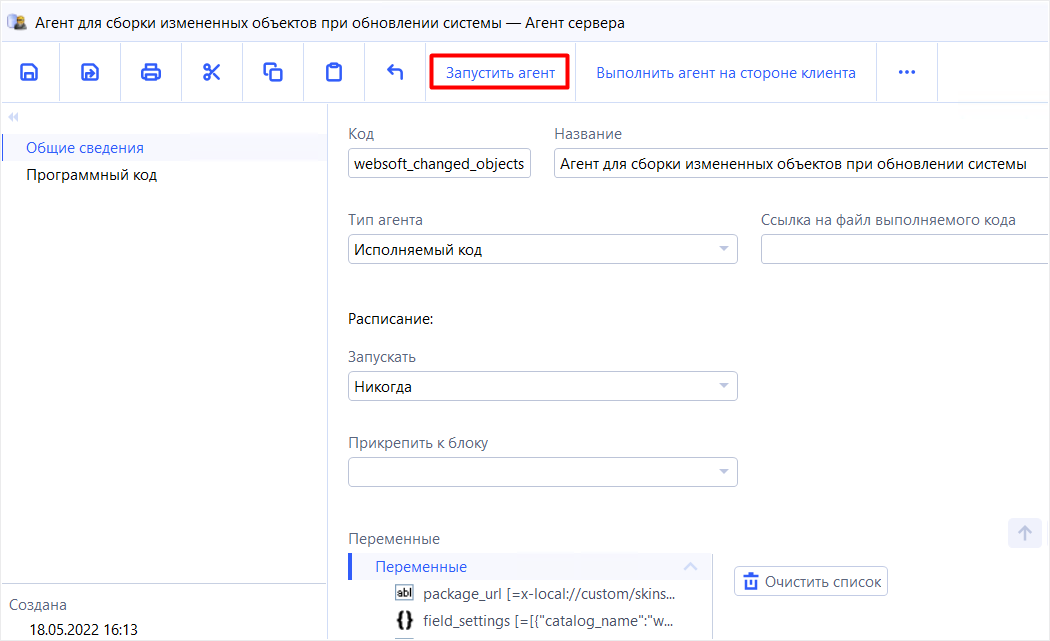Viewport: 1050px width, 641px height.
Task: Open the toolbar overflow menu (three dots)
Action: 906,71
